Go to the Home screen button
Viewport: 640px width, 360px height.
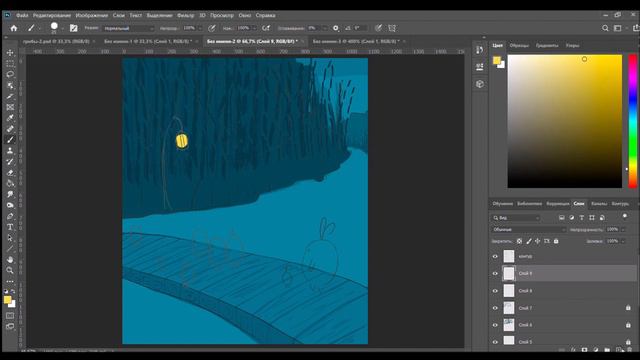(14, 28)
